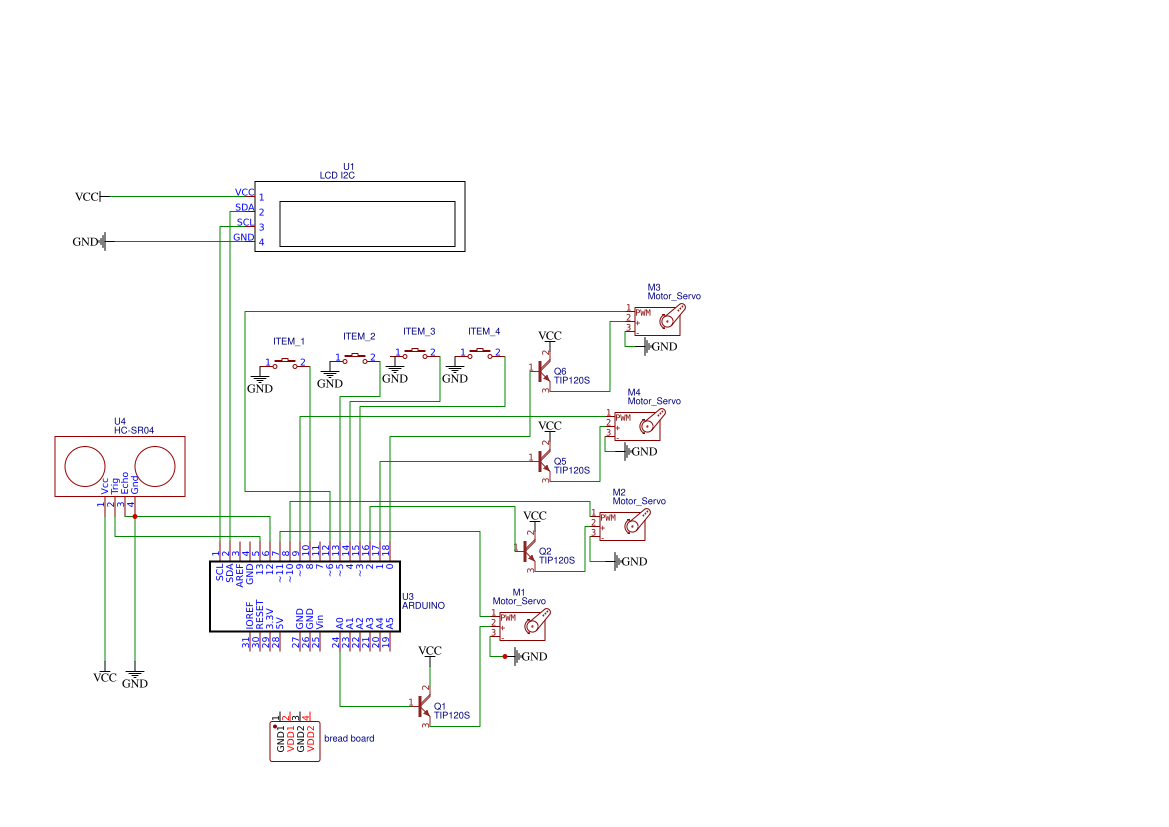Click the "Vin" pin label on Arduino
Image resolution: width=1169 pixels, height=827 pixels.
coord(320,623)
